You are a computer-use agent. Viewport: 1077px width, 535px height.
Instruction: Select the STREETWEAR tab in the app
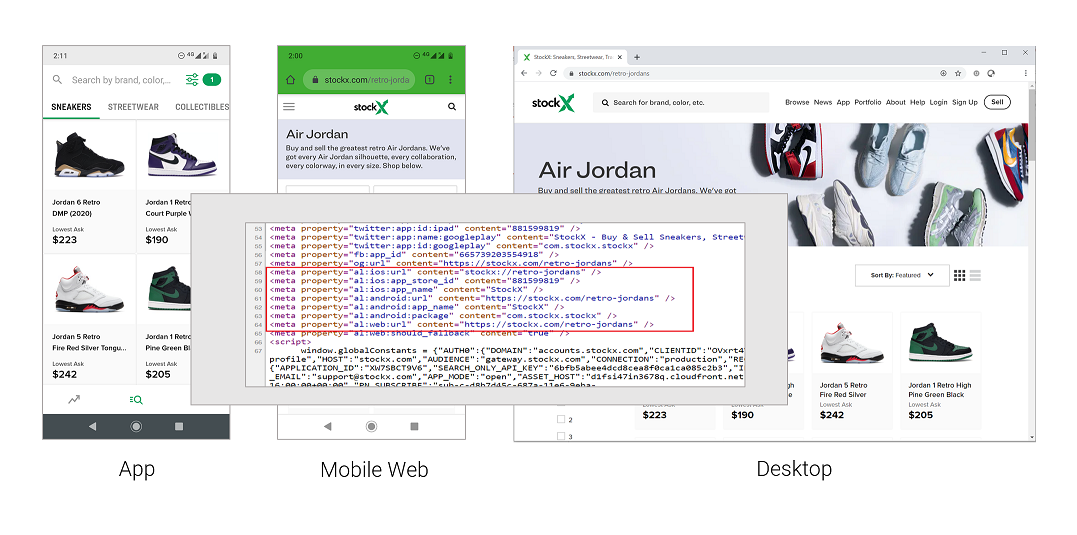[x=133, y=107]
